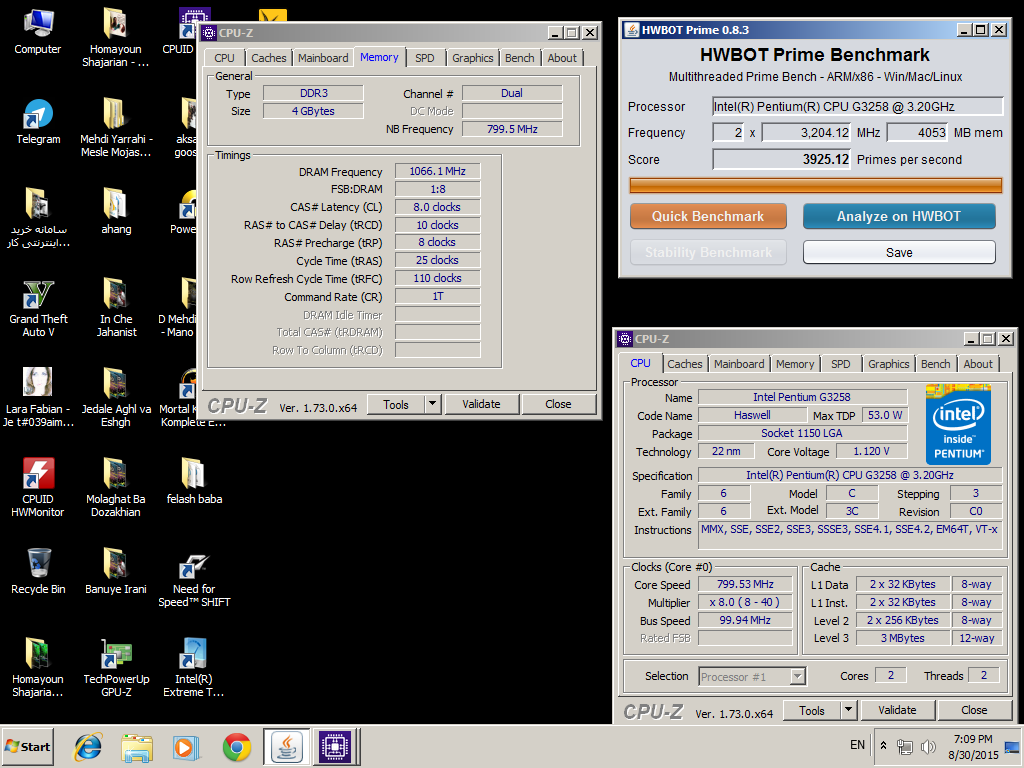Open Intel(R) Extreme Tuning shortcut
Viewport: 1024px width, 768px height.
pos(193,667)
